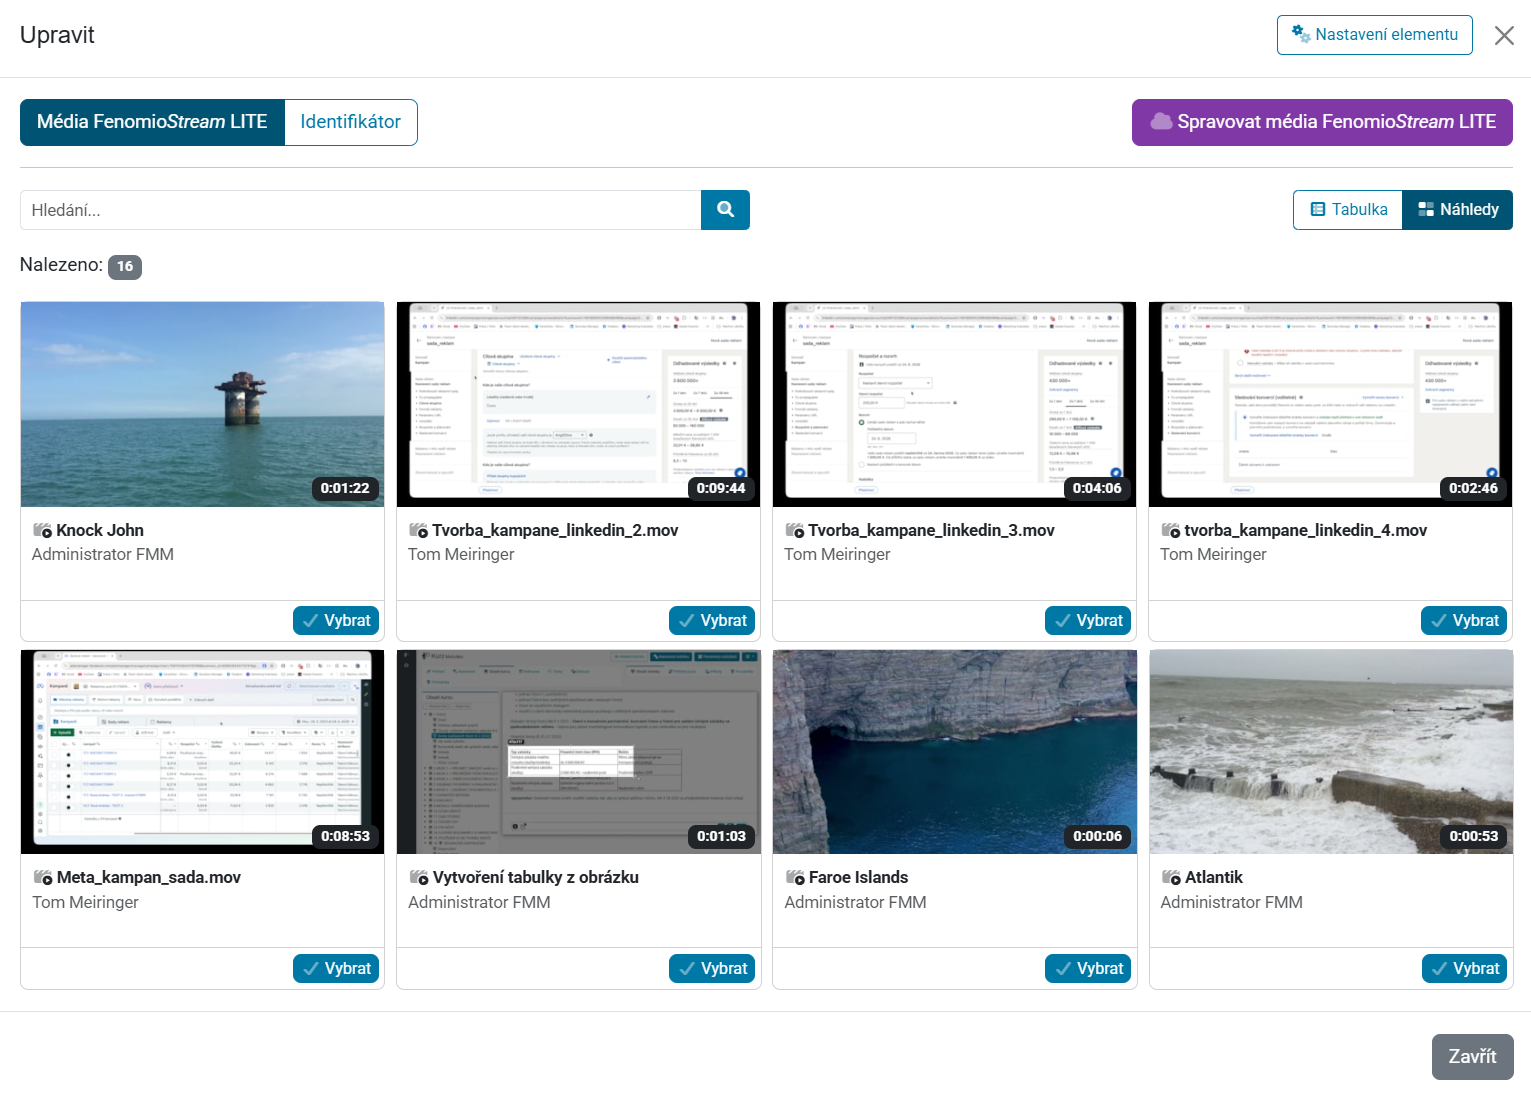Screen dimensions: 1531x1095
Task: Open Spravovat média FenomioStream LITE
Action: (1322, 122)
